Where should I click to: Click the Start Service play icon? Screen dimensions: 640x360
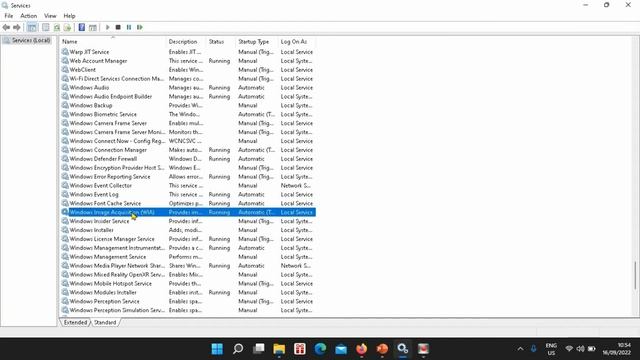[107, 27]
